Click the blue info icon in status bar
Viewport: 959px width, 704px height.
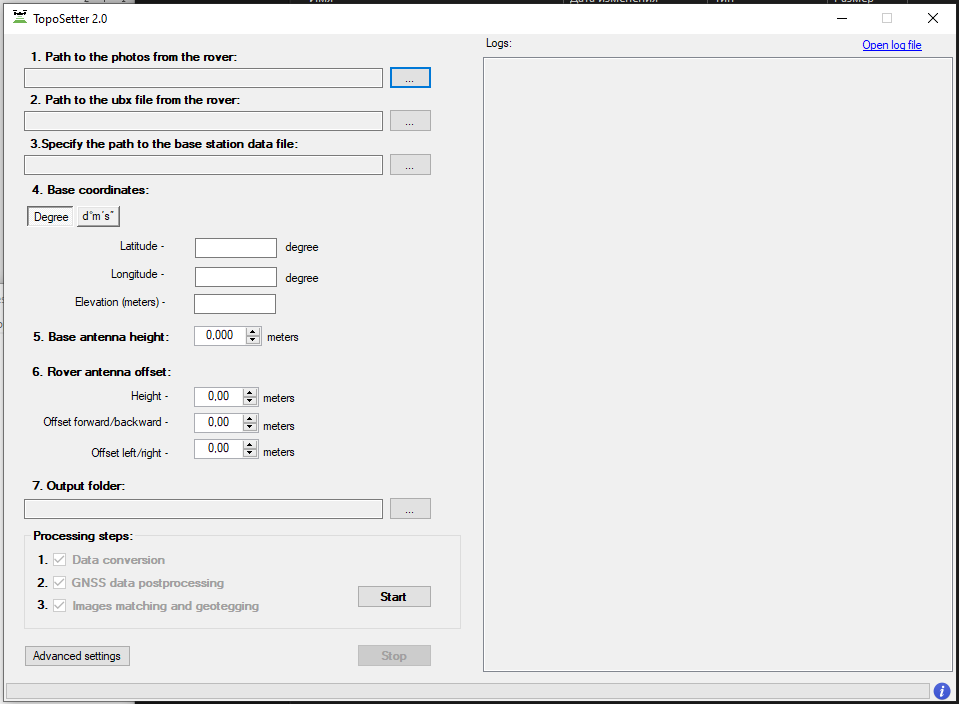point(942,691)
